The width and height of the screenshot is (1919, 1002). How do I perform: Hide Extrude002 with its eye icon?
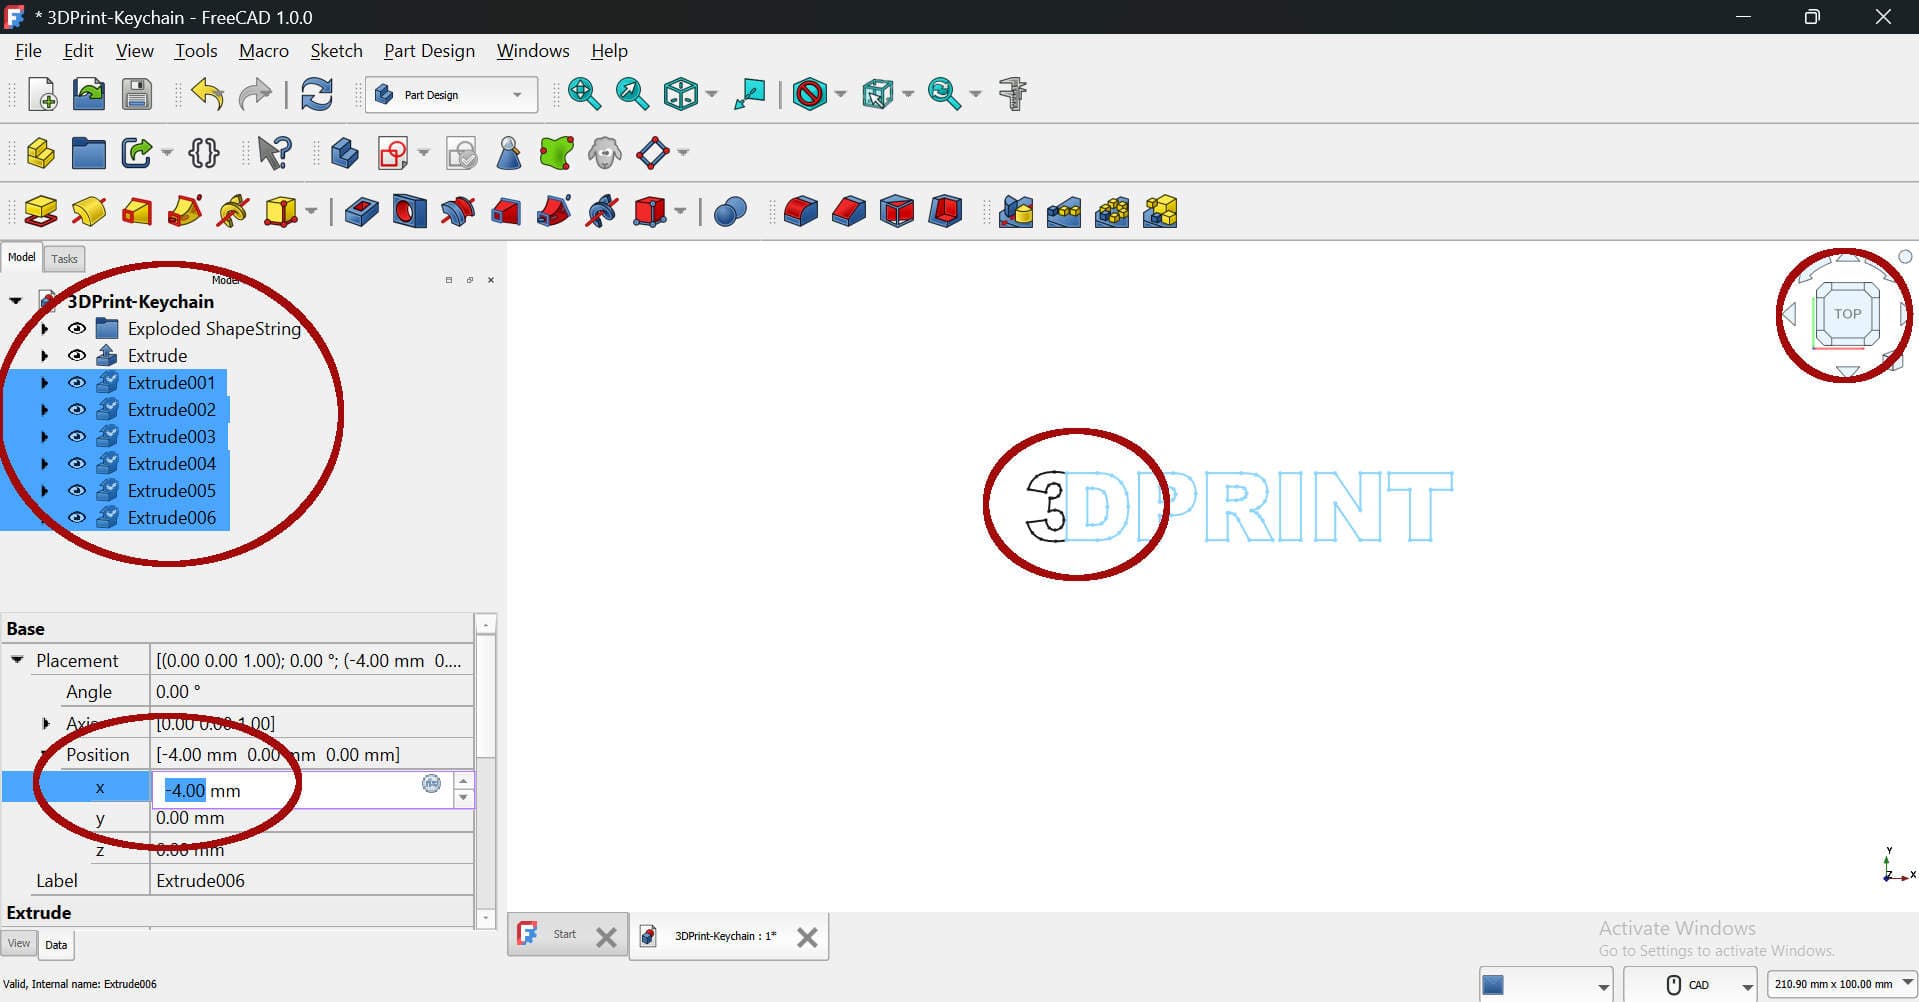coord(77,409)
